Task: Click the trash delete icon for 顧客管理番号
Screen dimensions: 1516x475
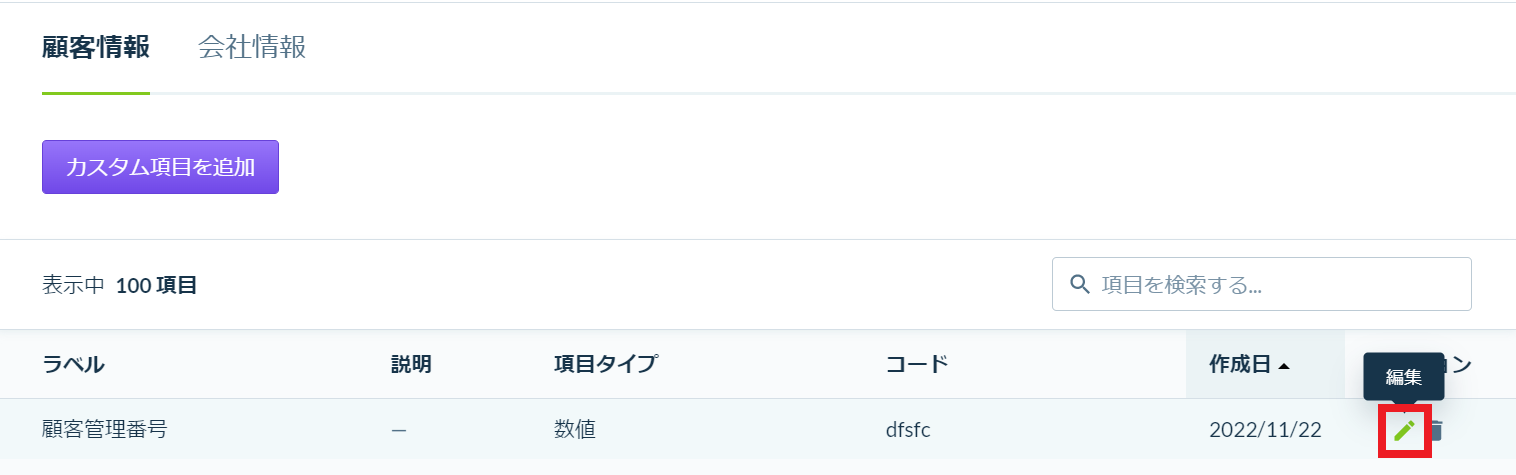Action: (1437, 431)
